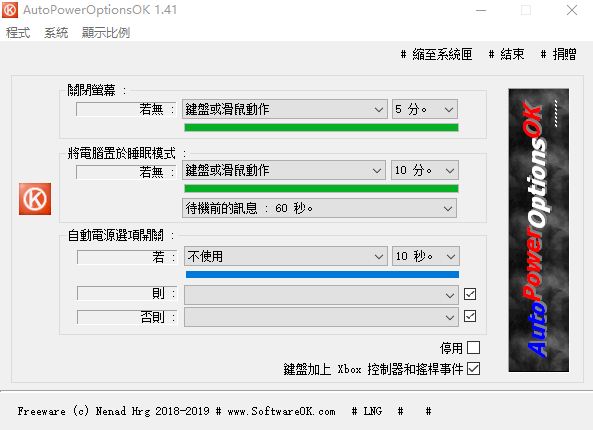The image size is (593, 430).
Task: Uncheck 鍵盤加上 Xbox 控制器和搖桿事件 checkbox
Action: (473, 369)
